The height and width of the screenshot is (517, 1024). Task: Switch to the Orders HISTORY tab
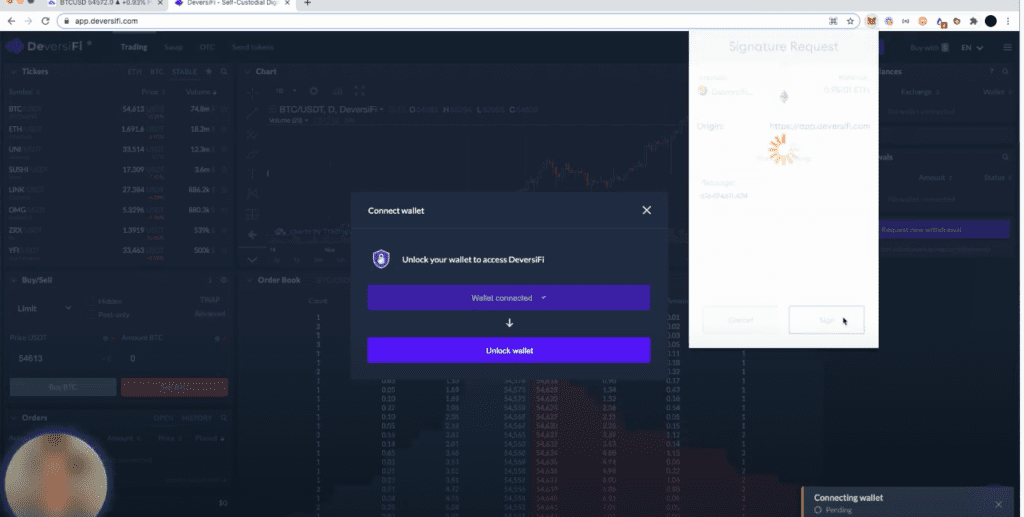pyautogui.click(x=197, y=418)
